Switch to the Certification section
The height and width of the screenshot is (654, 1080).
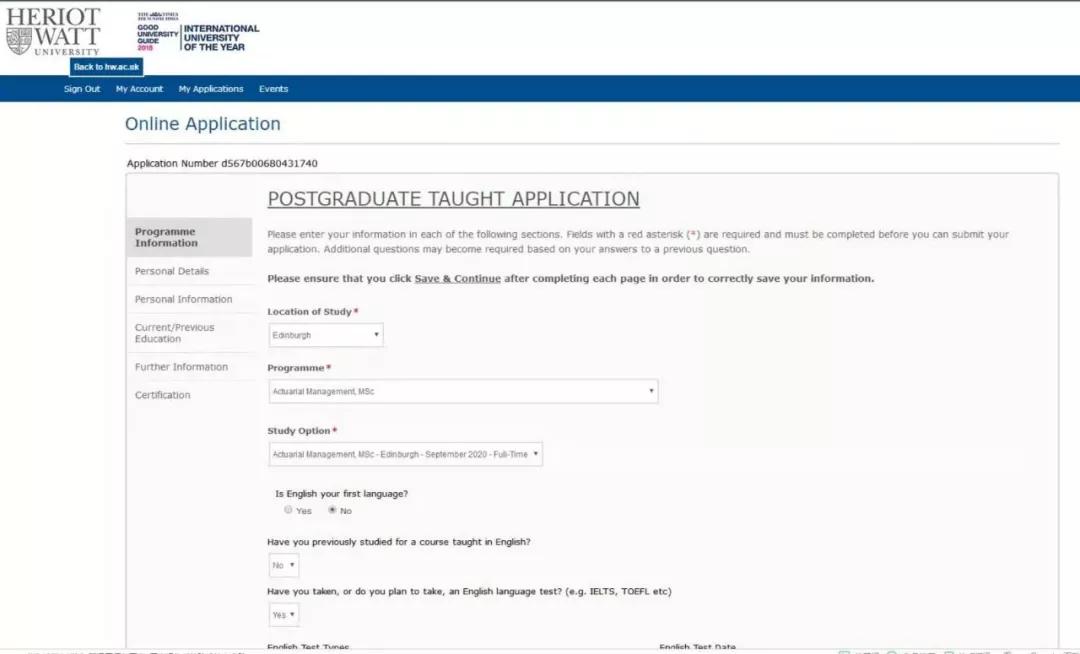(162, 395)
